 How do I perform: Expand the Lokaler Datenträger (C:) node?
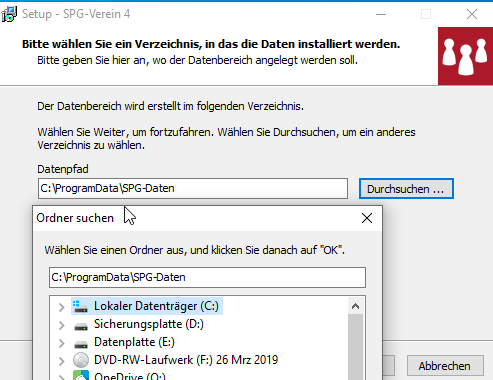[61, 307]
